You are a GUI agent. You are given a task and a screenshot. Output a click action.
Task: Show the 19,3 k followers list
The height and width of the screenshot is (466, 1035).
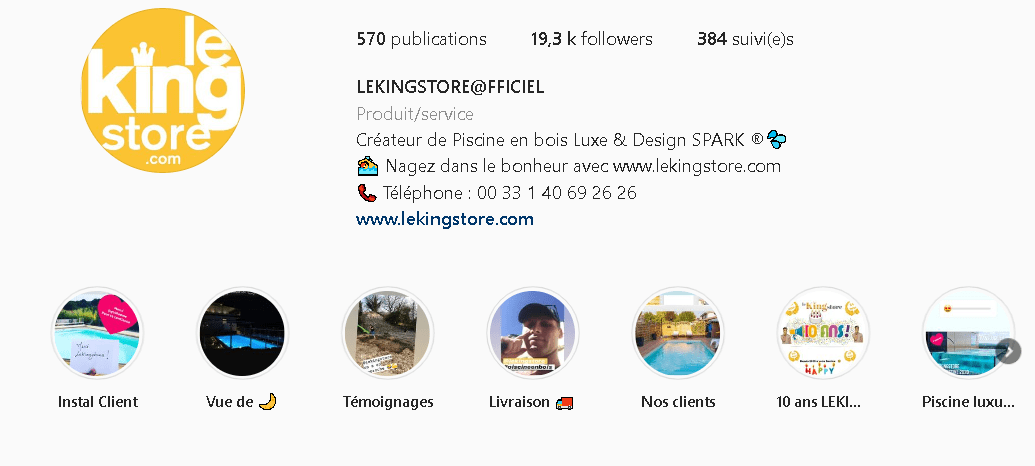click(x=591, y=39)
